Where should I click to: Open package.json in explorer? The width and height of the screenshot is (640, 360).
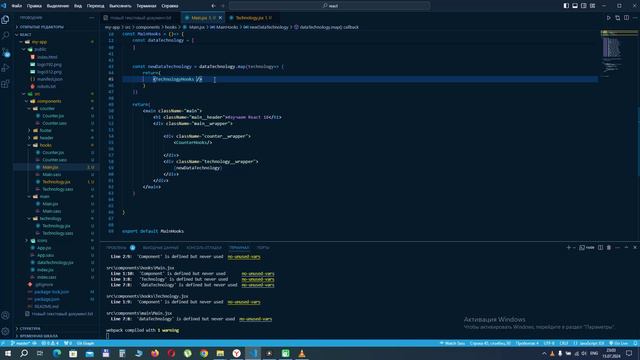point(47,299)
